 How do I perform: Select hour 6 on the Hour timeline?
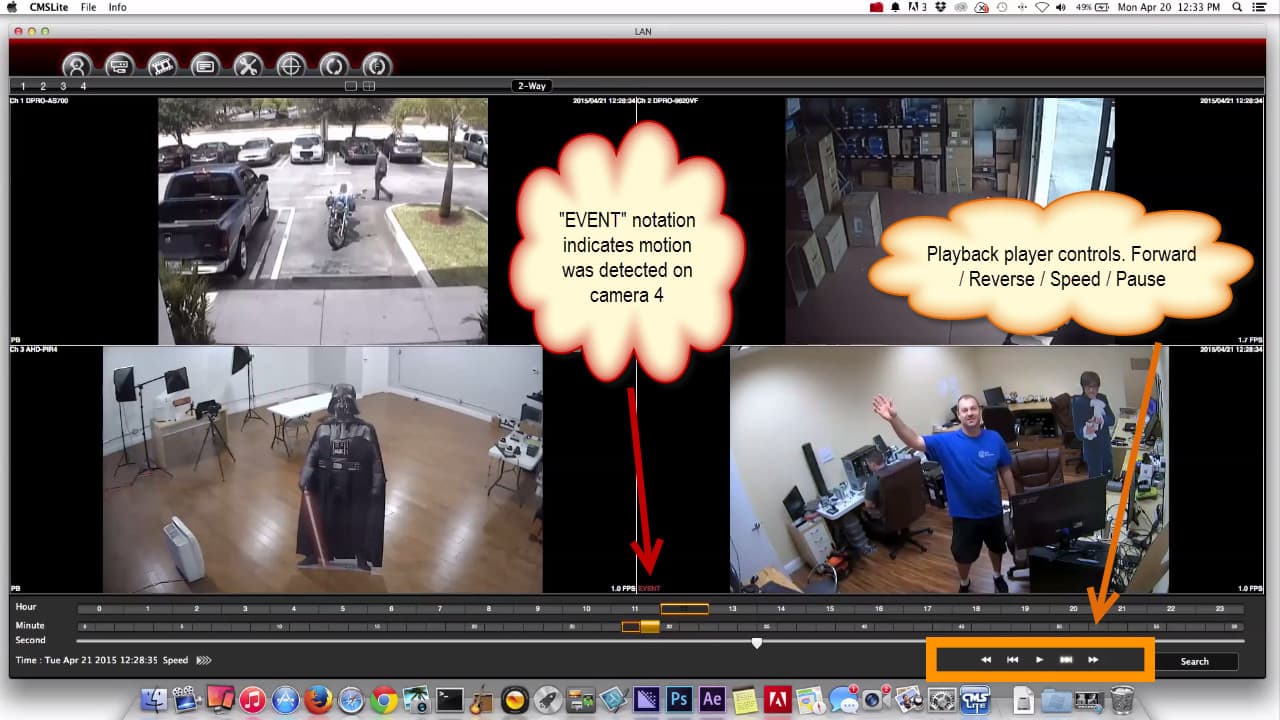[391, 608]
